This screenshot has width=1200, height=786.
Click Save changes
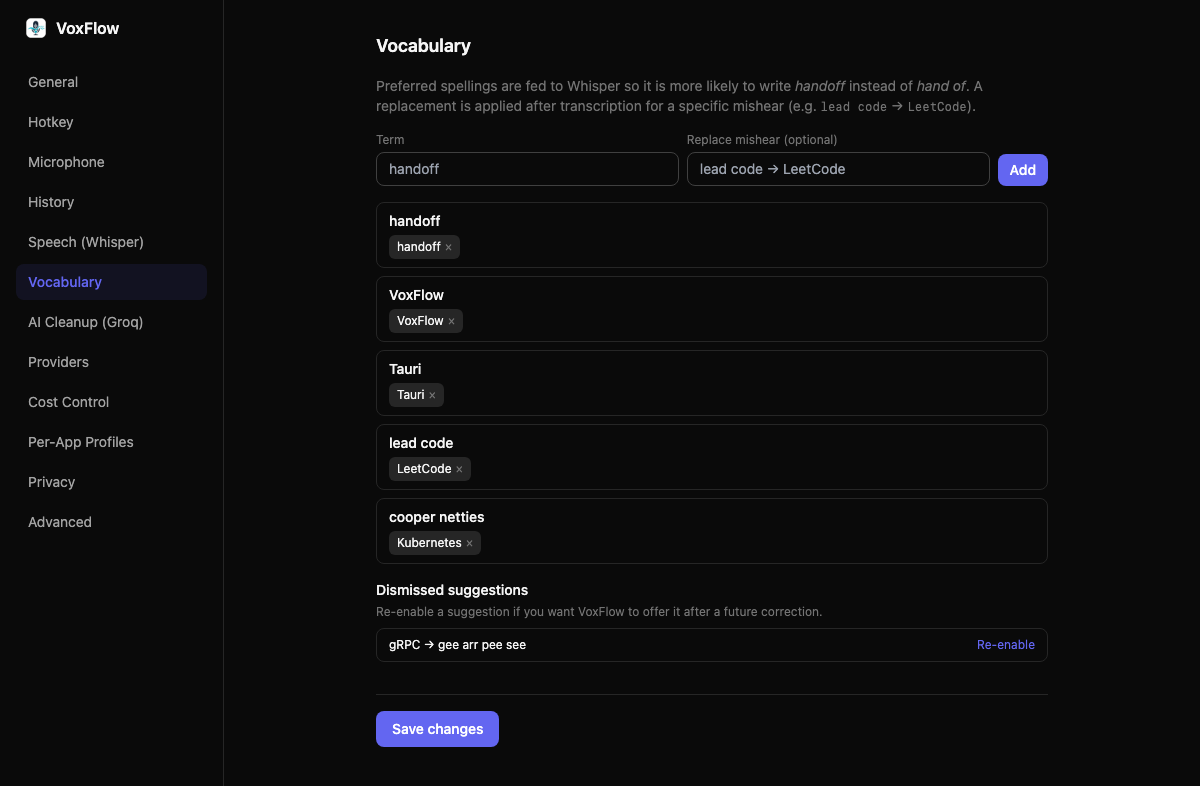(437, 729)
